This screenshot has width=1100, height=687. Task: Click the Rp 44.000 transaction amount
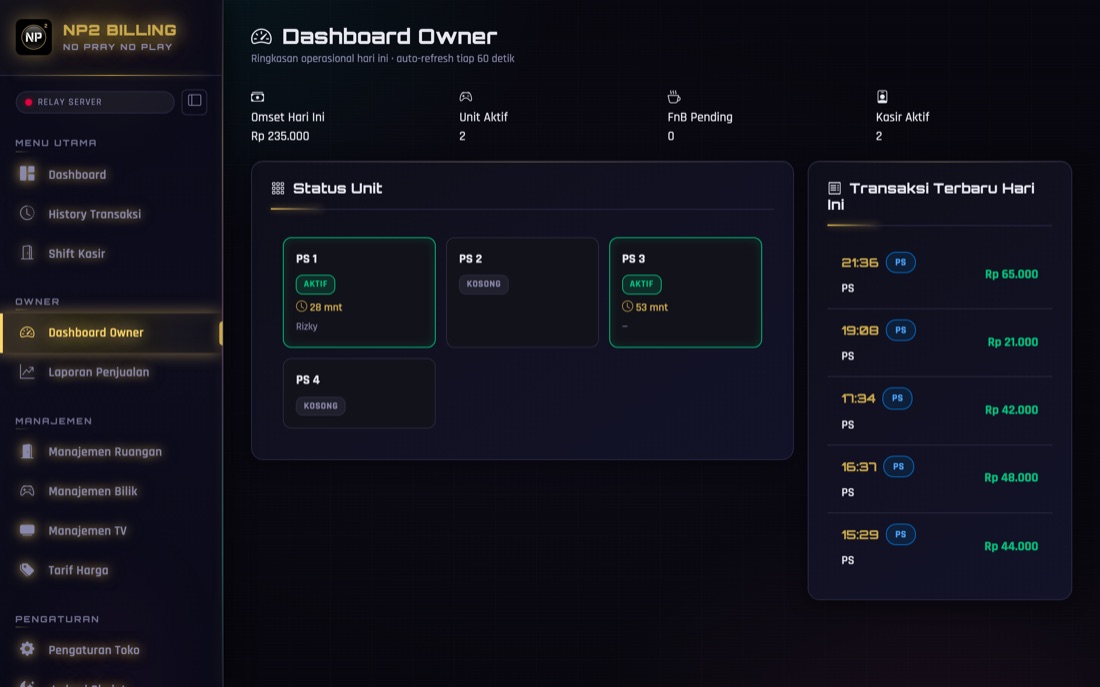[1011, 546]
